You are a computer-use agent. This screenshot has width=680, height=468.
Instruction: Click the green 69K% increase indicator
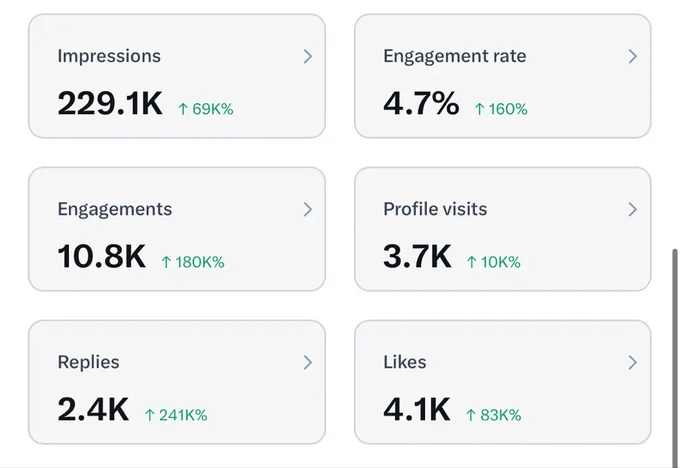click(x=206, y=109)
